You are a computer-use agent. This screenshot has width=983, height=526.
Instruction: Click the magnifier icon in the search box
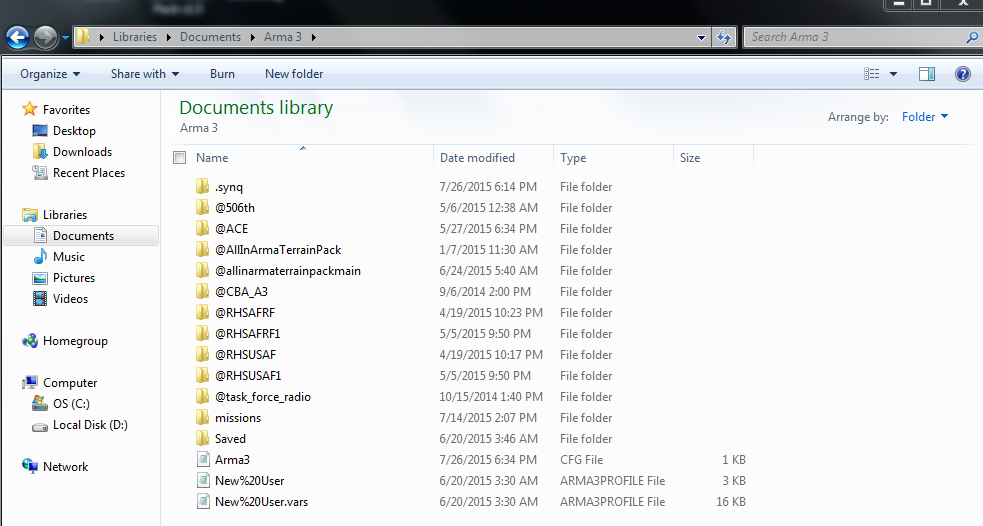[972, 38]
